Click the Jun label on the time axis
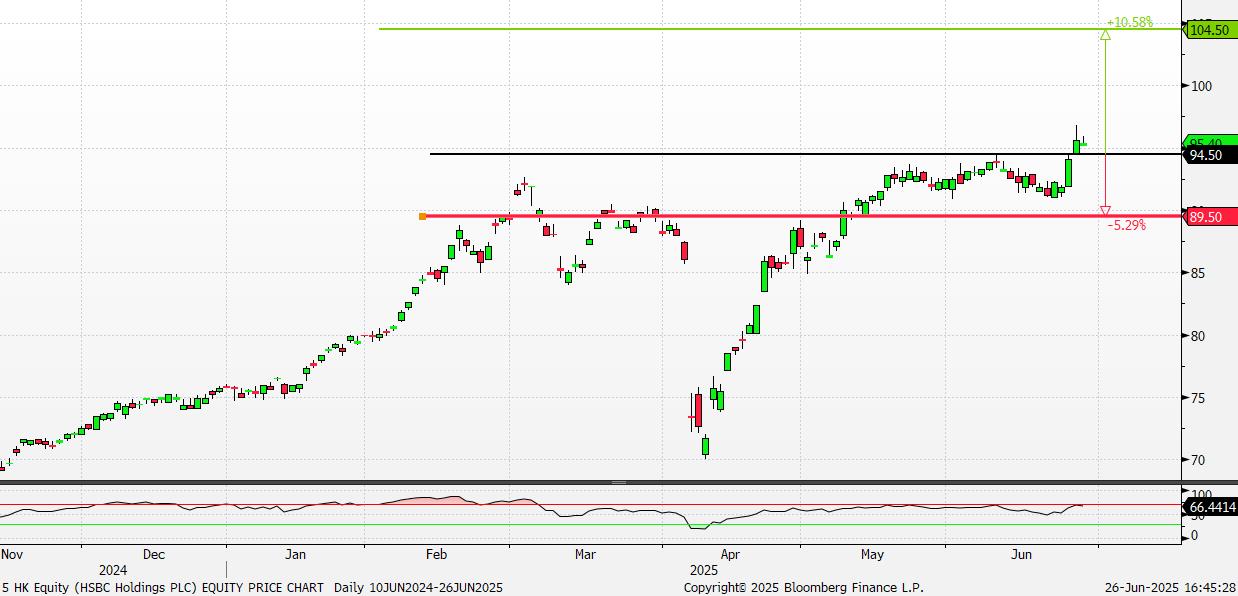 pos(1022,553)
